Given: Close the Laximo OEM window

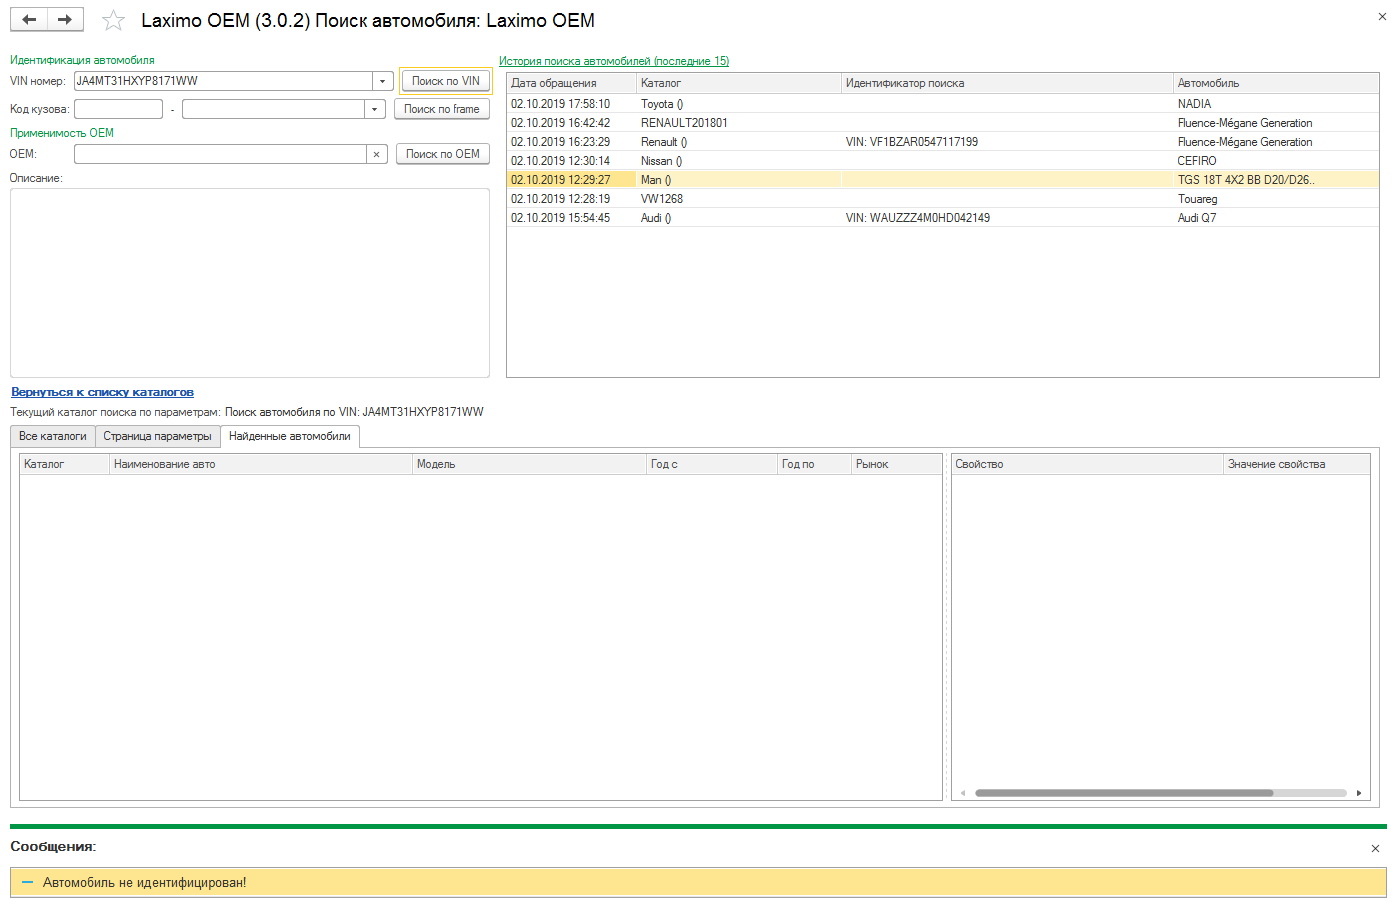Looking at the screenshot, I should point(1382,17).
